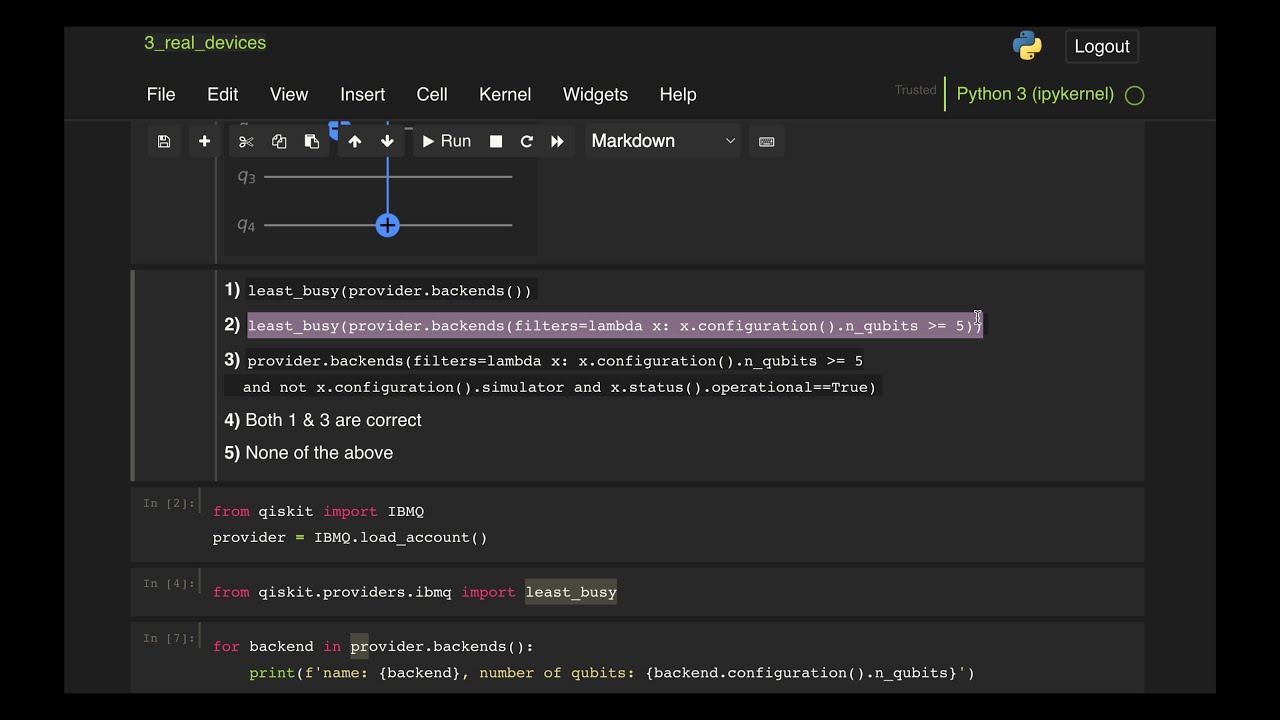Paste cells below using the clipboard icon

coord(312,141)
